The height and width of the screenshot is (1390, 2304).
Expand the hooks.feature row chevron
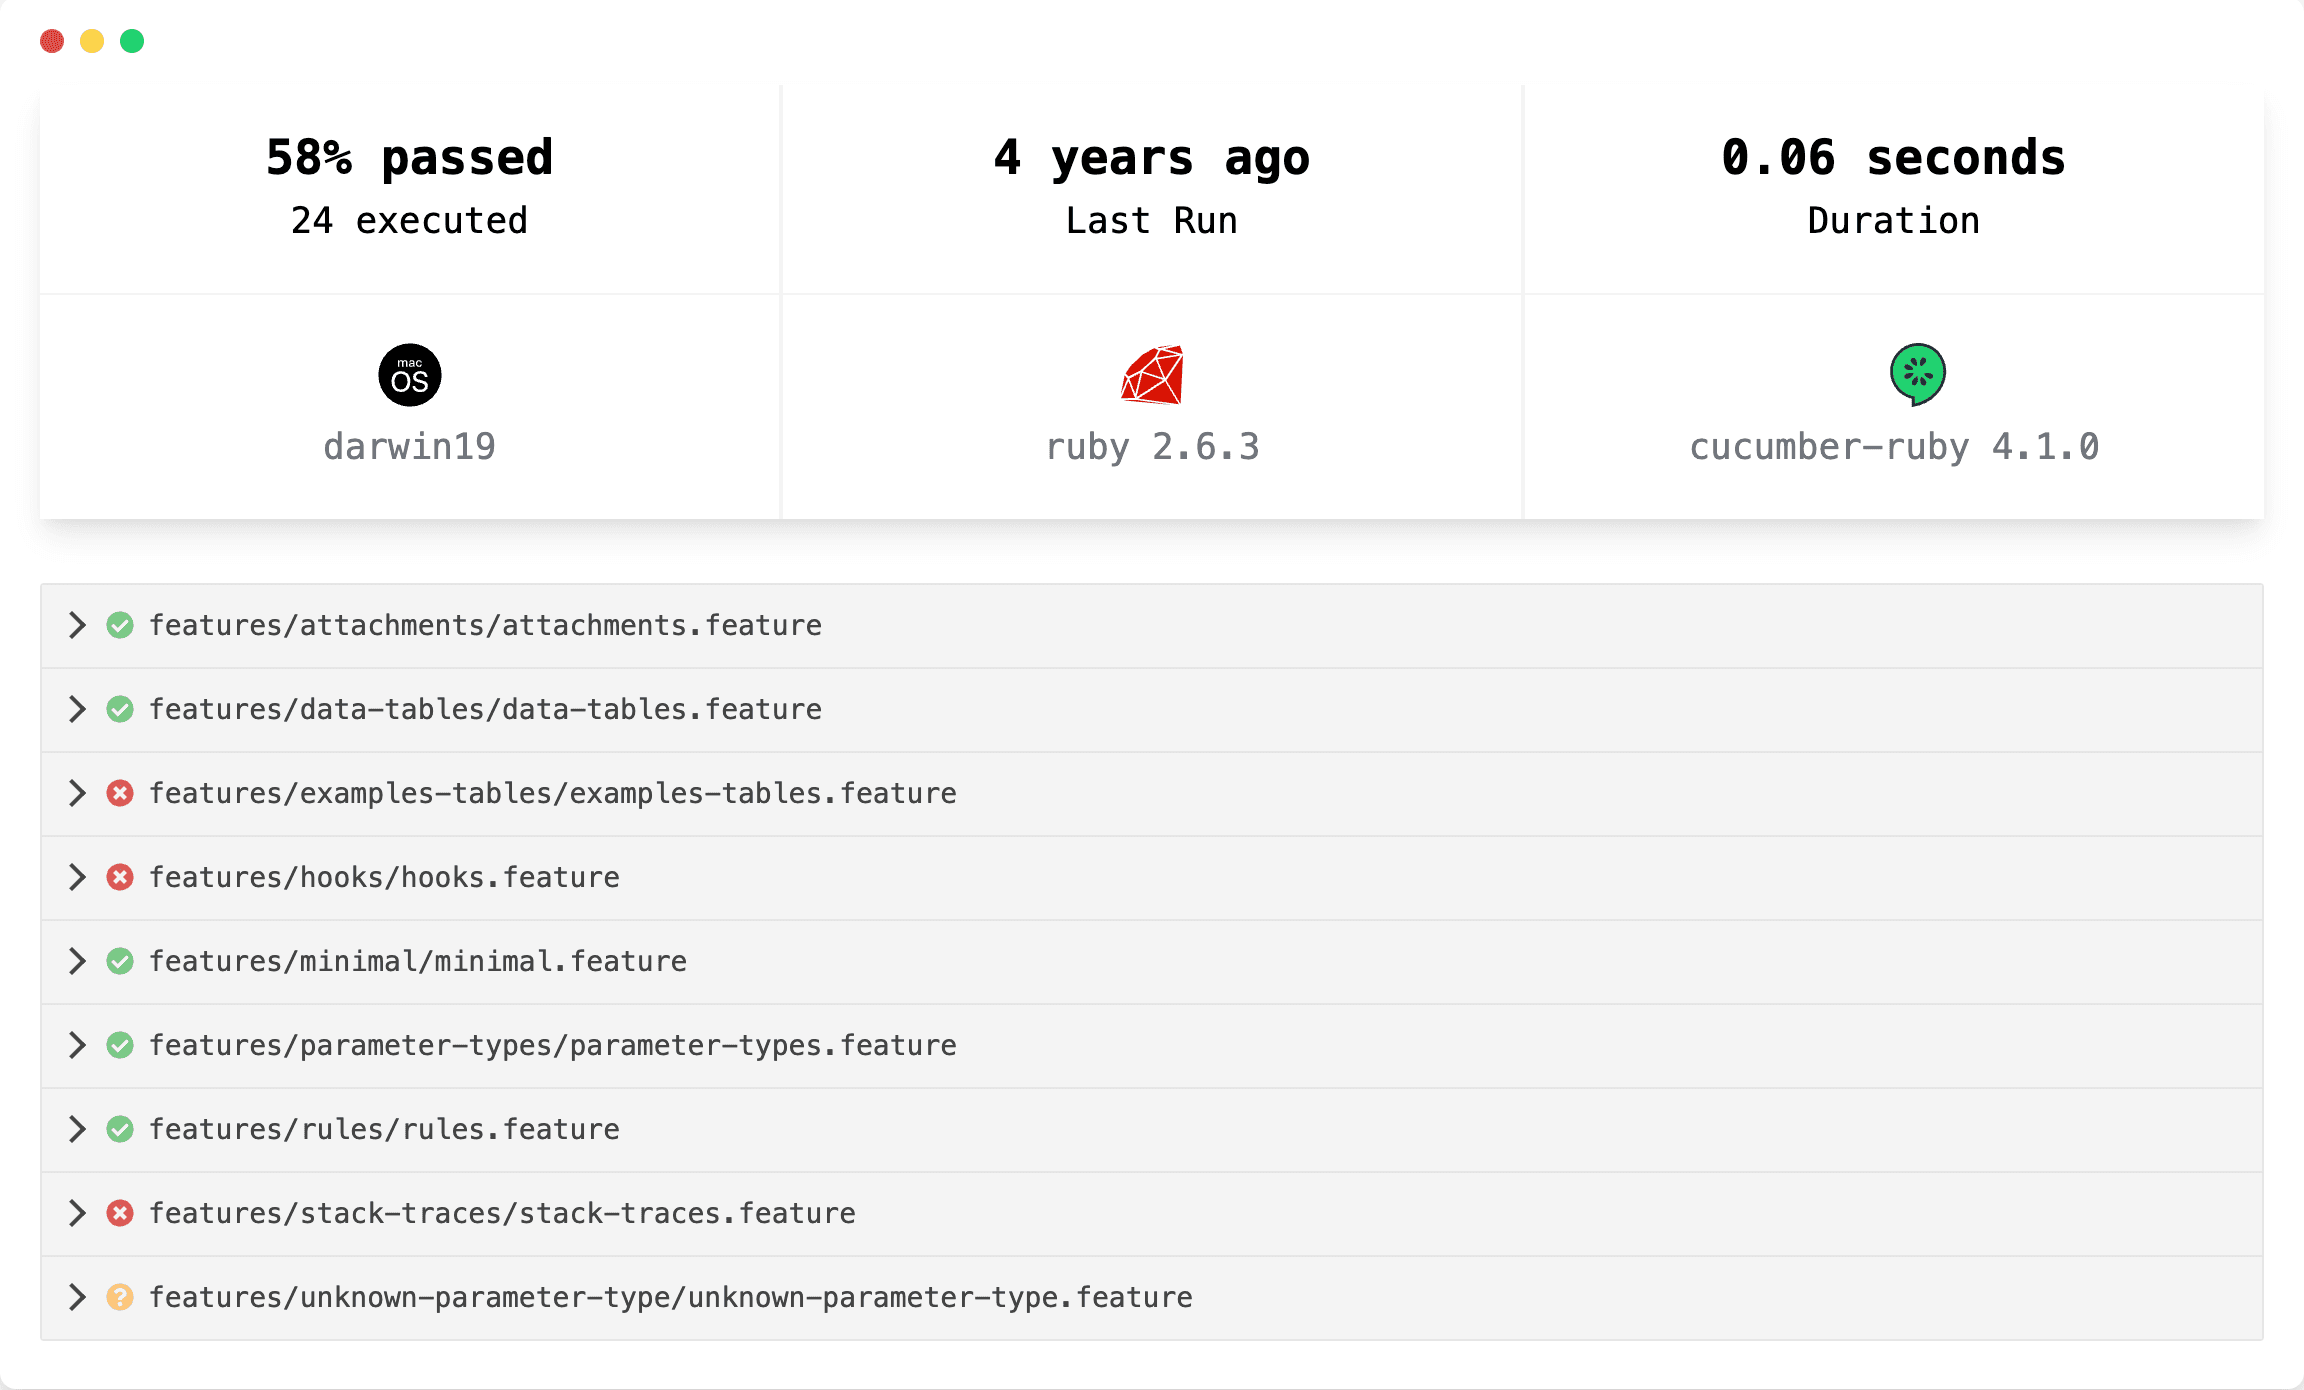[x=77, y=878]
